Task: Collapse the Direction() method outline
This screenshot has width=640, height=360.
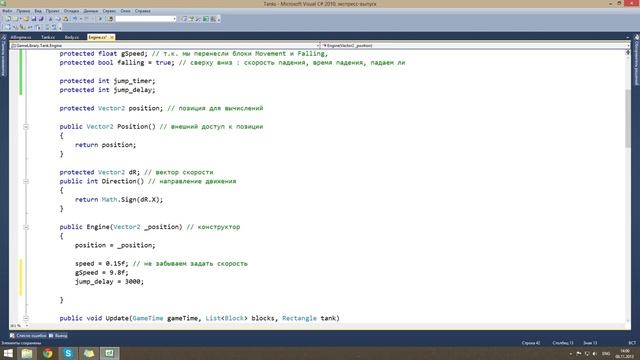Action: pyautogui.click(x=26, y=182)
